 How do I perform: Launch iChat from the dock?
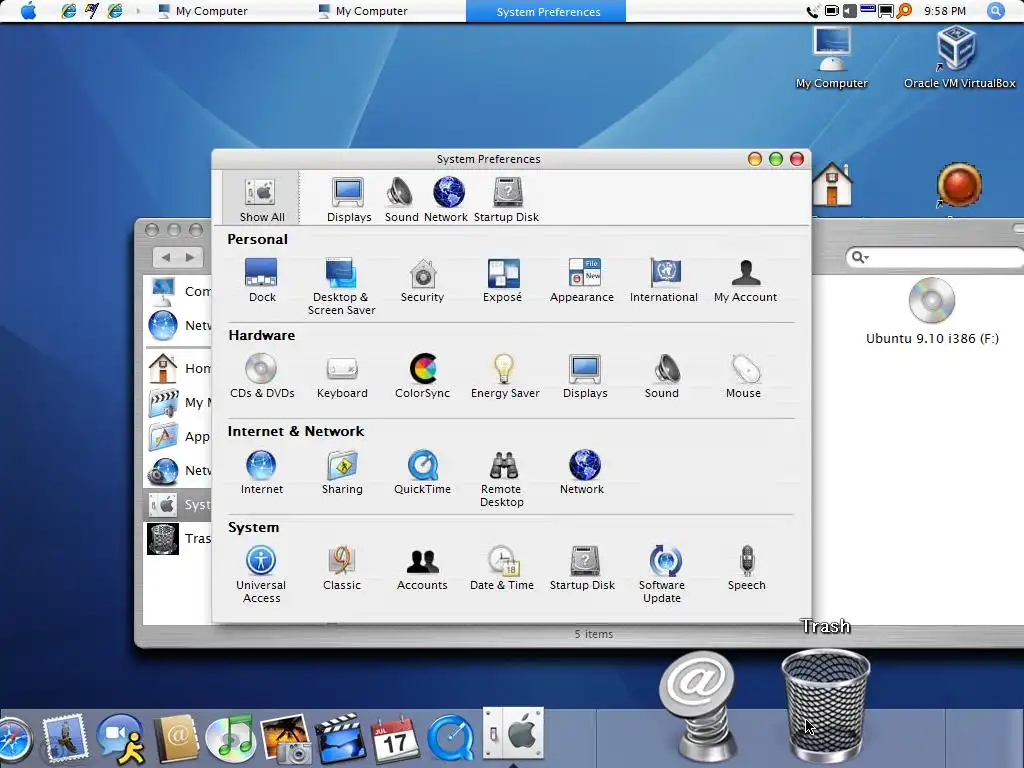pyautogui.click(x=121, y=739)
